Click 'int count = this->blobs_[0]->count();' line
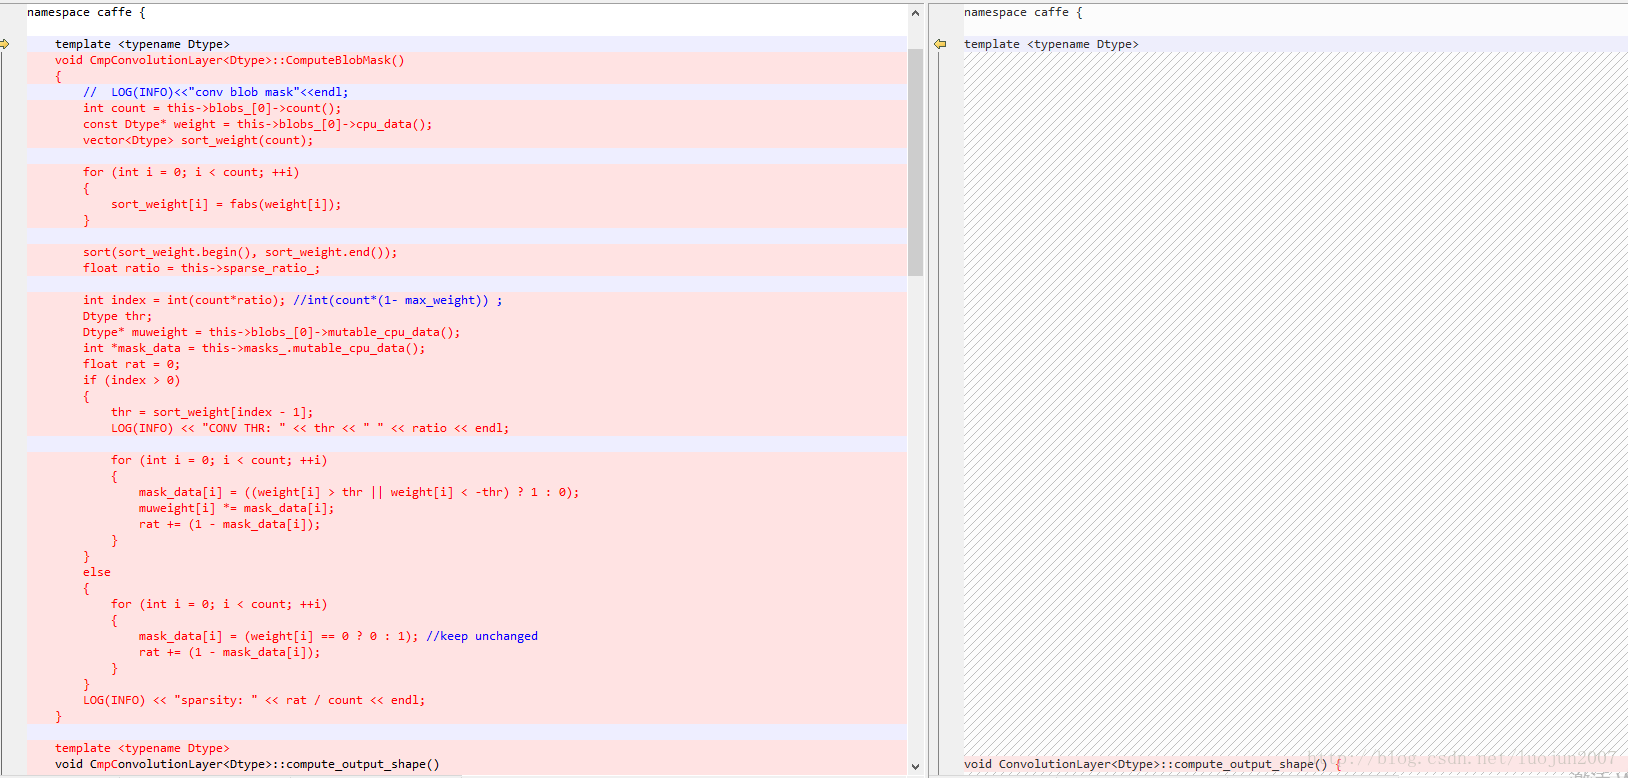This screenshot has width=1628, height=778. click(x=212, y=108)
